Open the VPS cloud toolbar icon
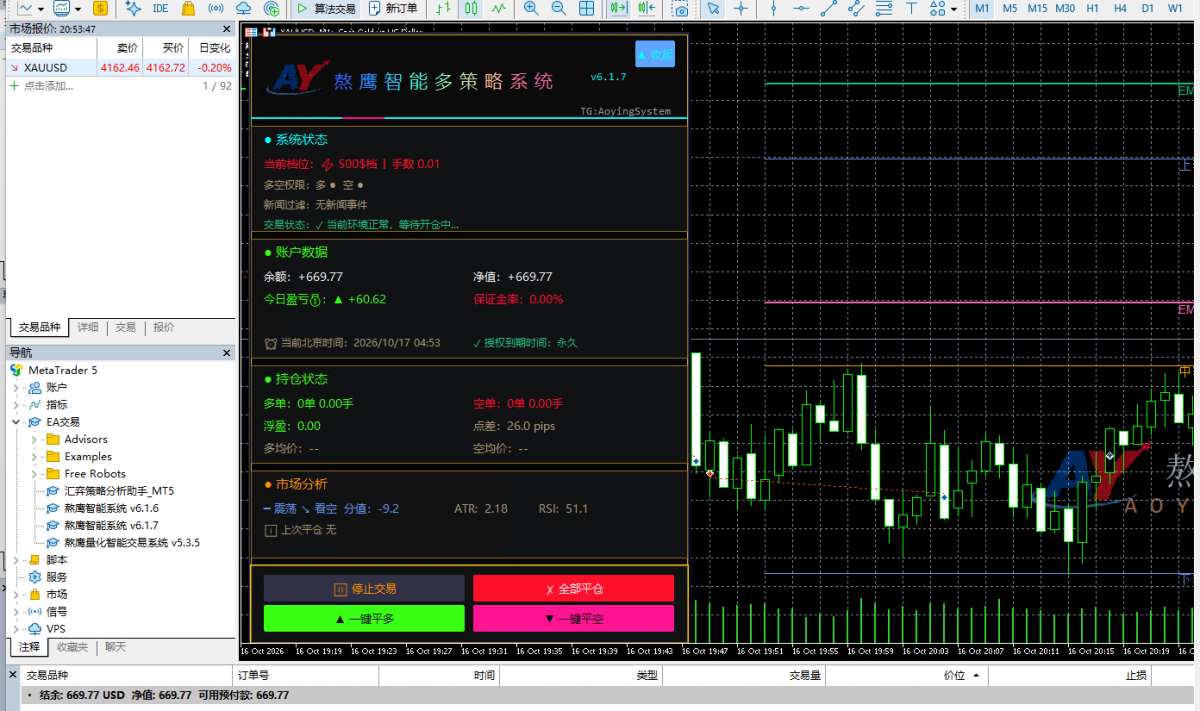Screen dimensions: 1200x711 click(x=244, y=8)
